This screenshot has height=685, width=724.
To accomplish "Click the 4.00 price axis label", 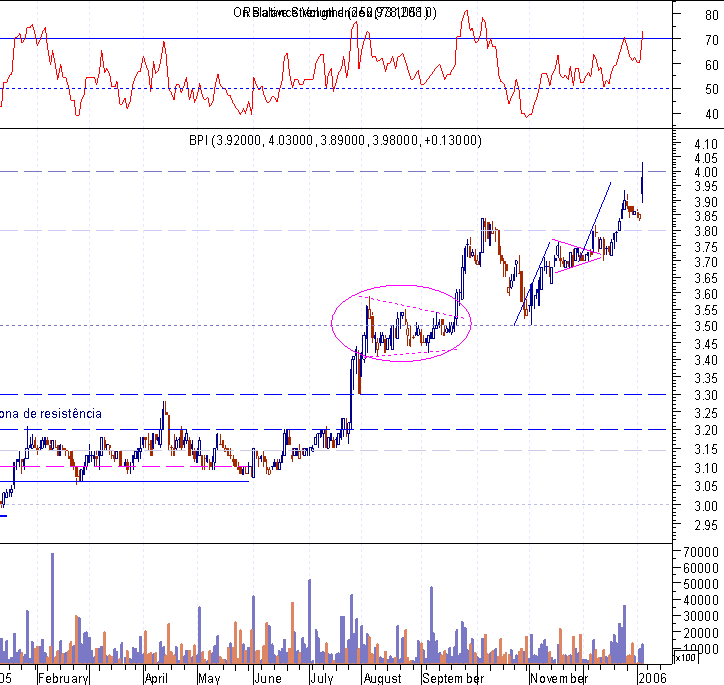I will (706, 172).
